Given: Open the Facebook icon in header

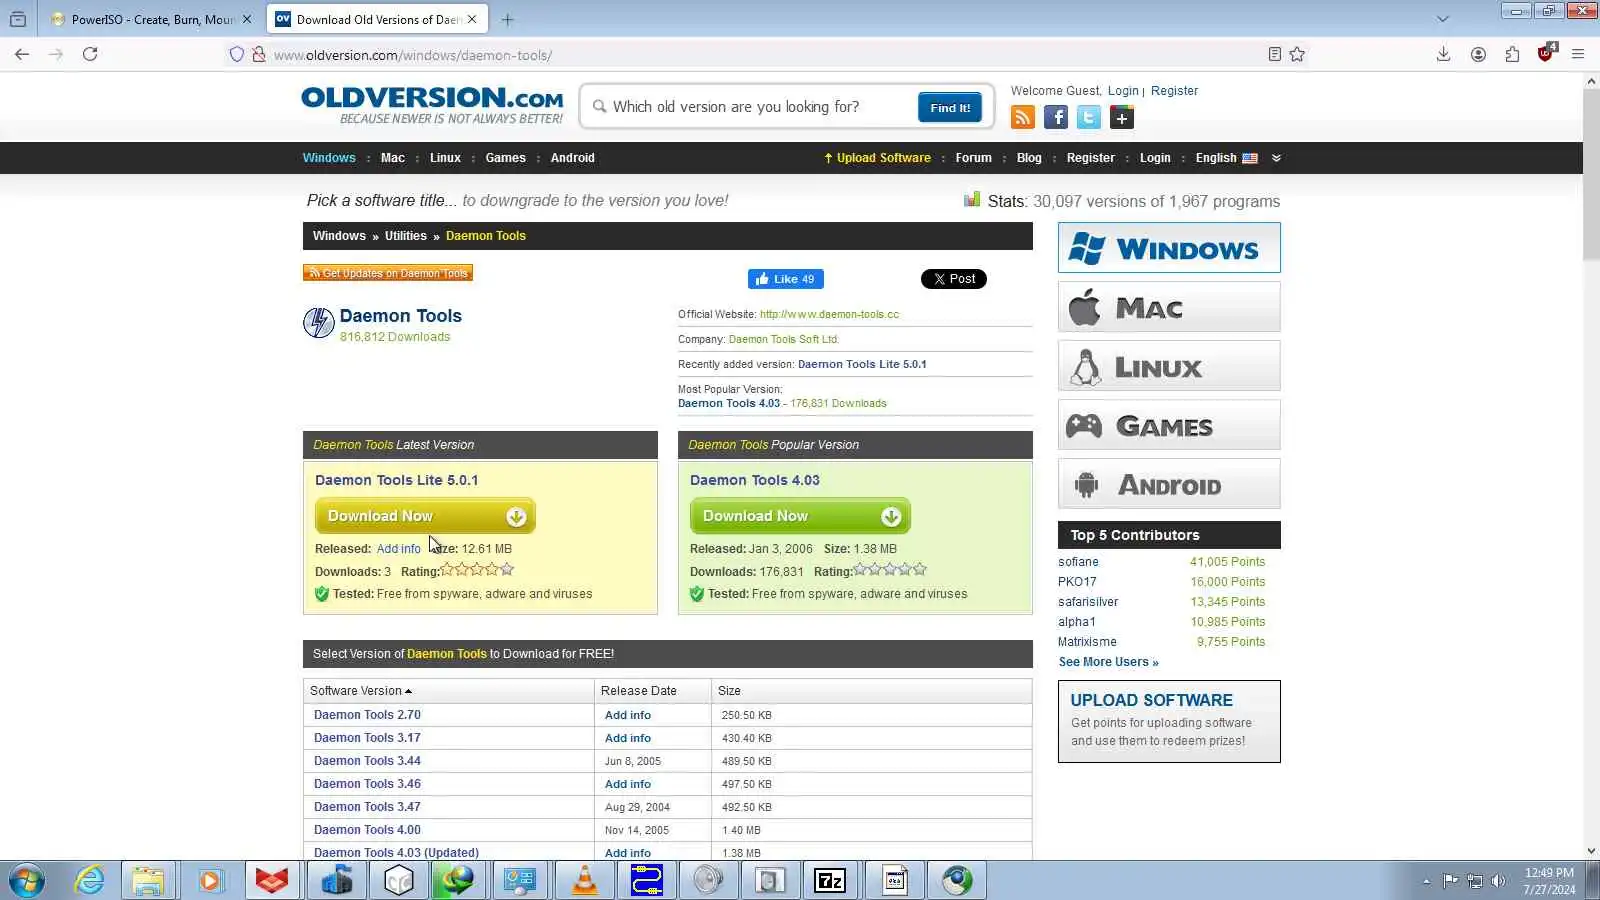Looking at the screenshot, I should point(1056,118).
